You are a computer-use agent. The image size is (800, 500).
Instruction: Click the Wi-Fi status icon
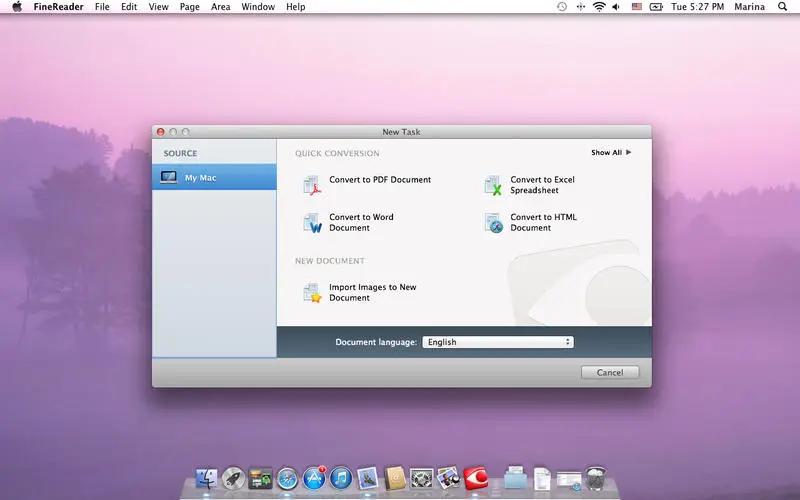(599, 7)
